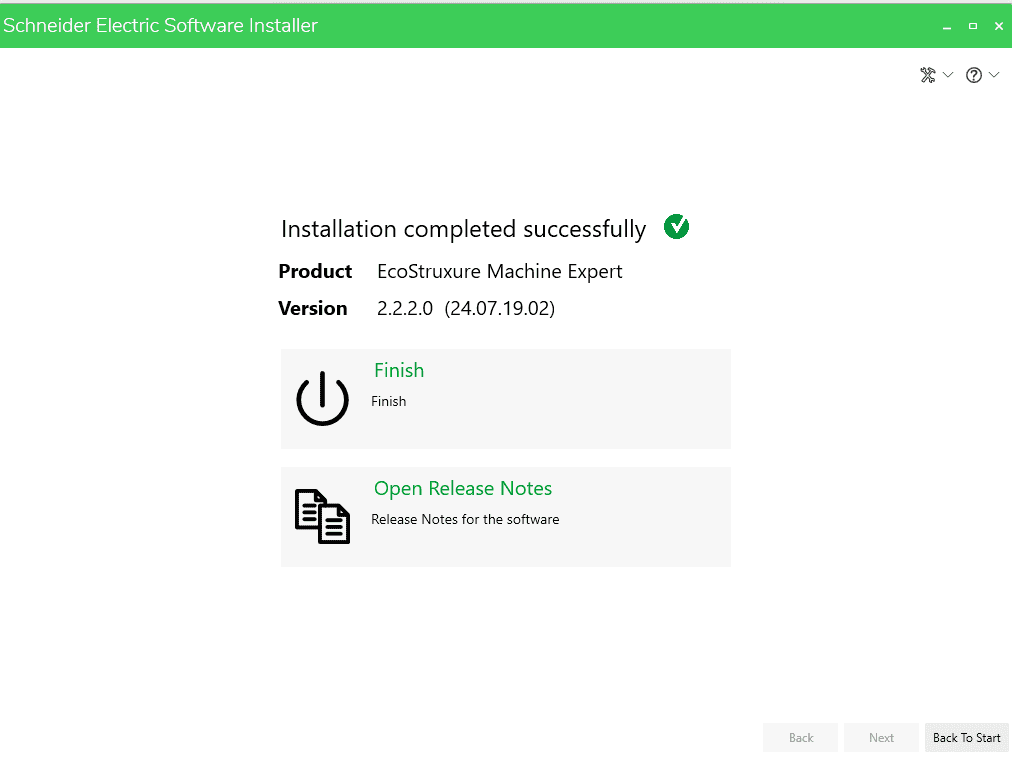The height and width of the screenshot is (767, 1012).
Task: Click 'Release Notes for the software' description
Action: click(x=465, y=519)
